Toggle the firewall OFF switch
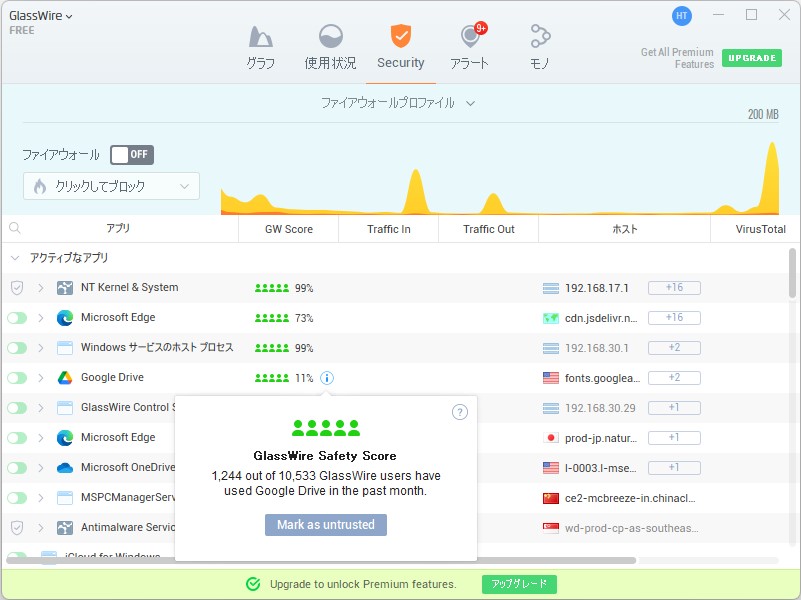This screenshot has height=600, width=801. pyautogui.click(x=132, y=155)
